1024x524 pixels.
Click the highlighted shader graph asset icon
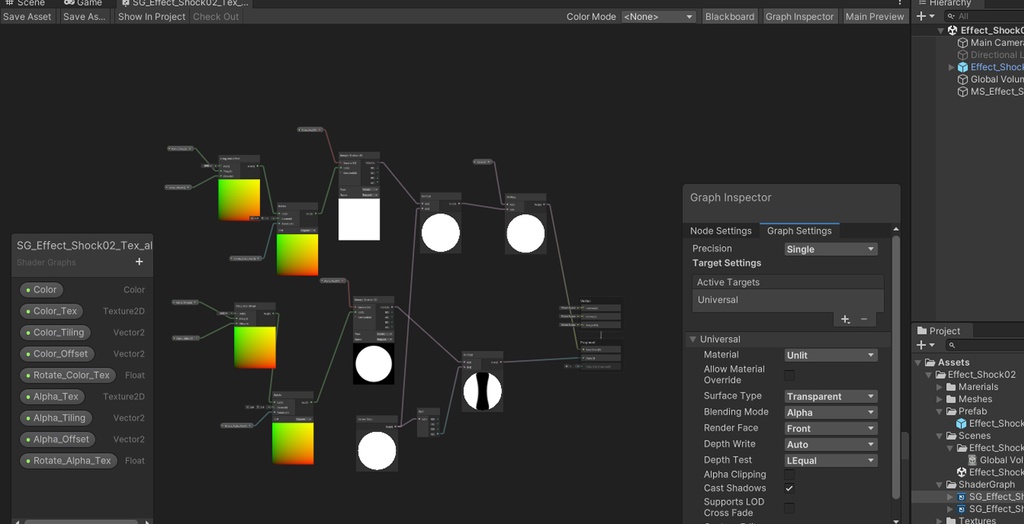[961, 497]
